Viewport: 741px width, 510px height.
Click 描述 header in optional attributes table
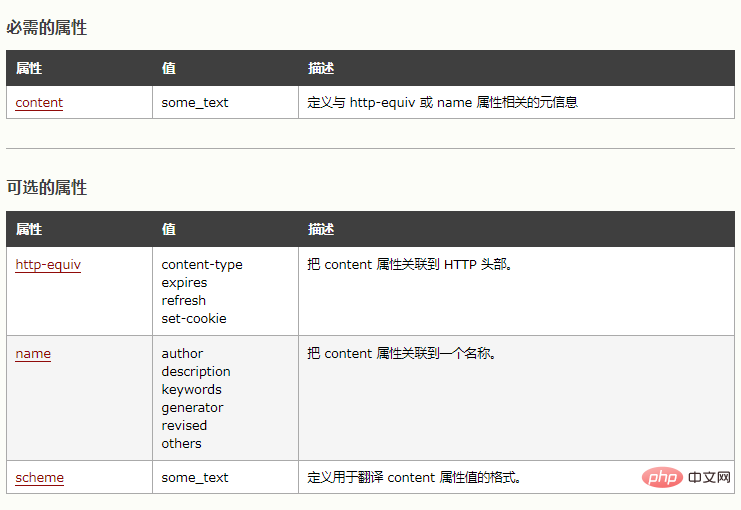tap(321, 229)
